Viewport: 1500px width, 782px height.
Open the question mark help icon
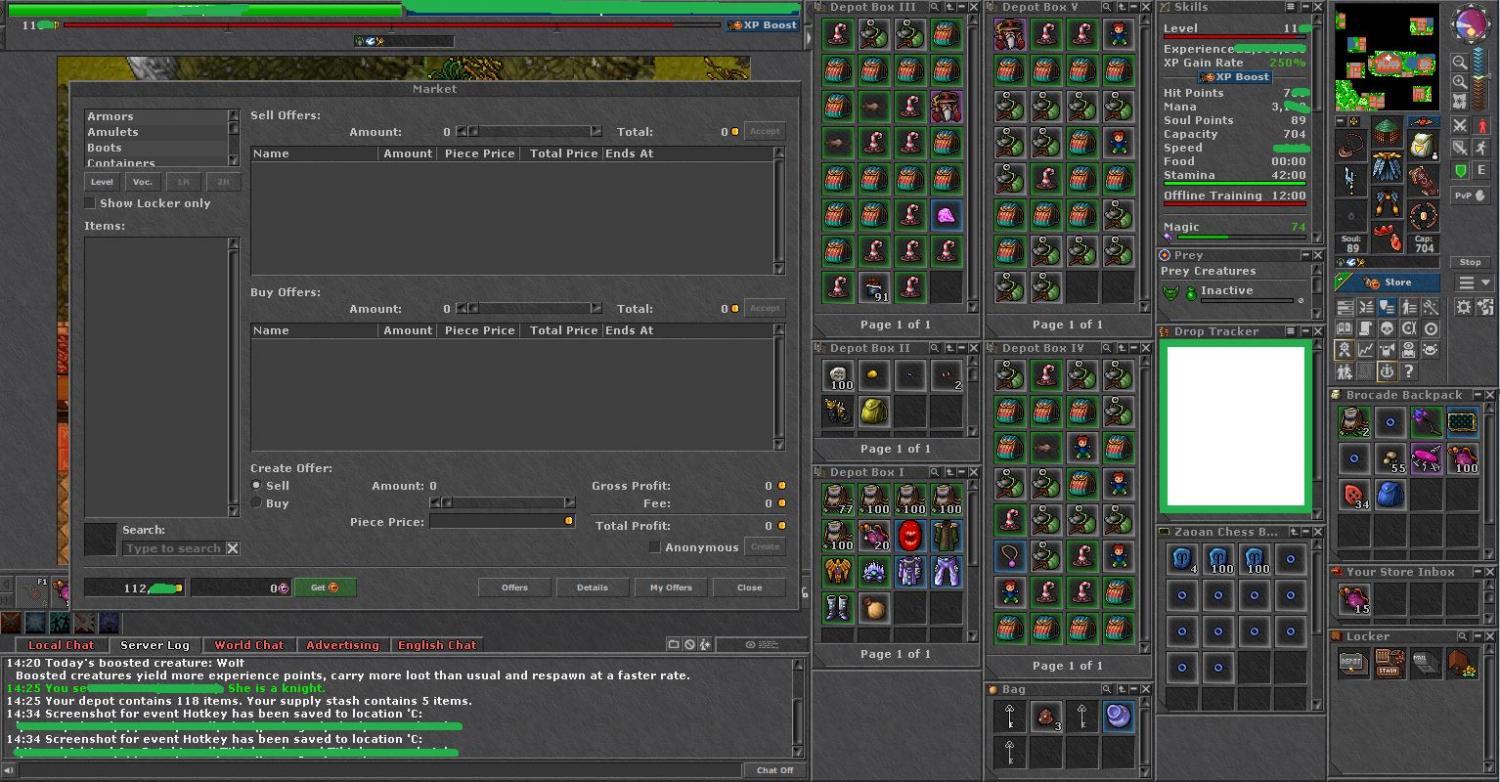[1408, 371]
